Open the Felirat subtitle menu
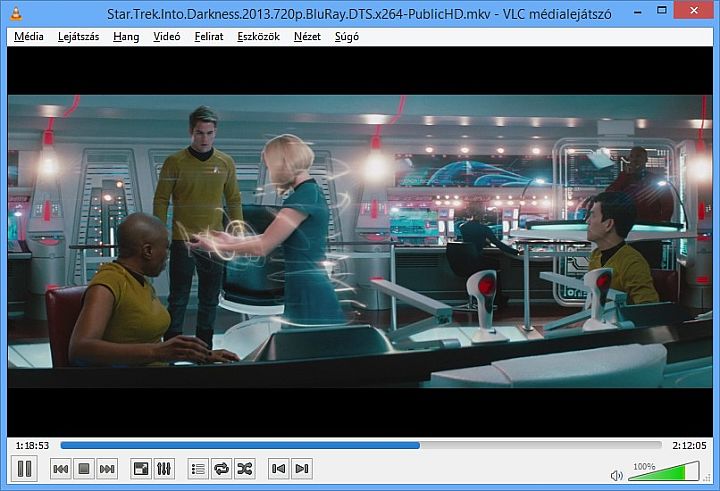720x491 pixels. tap(209, 37)
